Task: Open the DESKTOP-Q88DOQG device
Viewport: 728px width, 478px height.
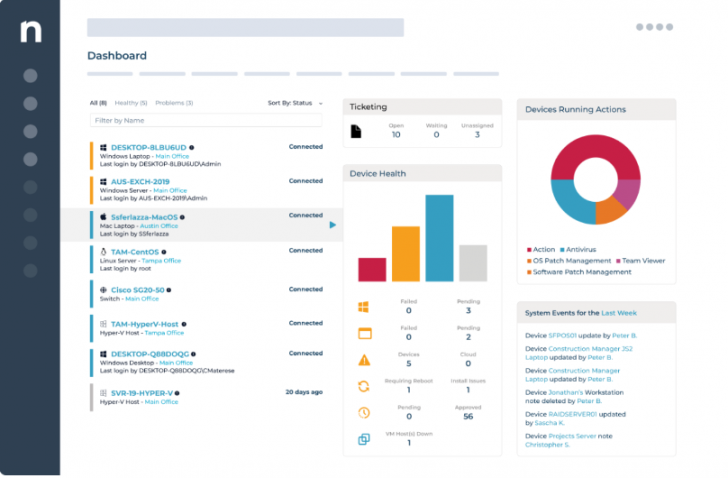Action: (150, 354)
